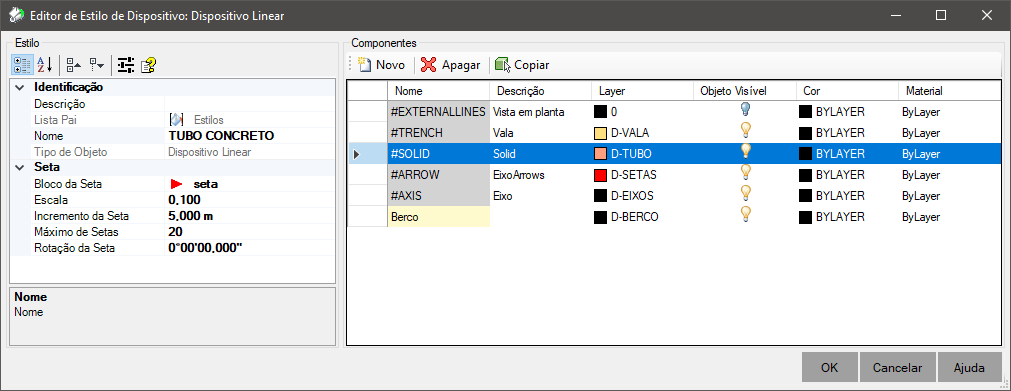
Task: Select the #TRENCH name cell
Action: tap(438, 133)
